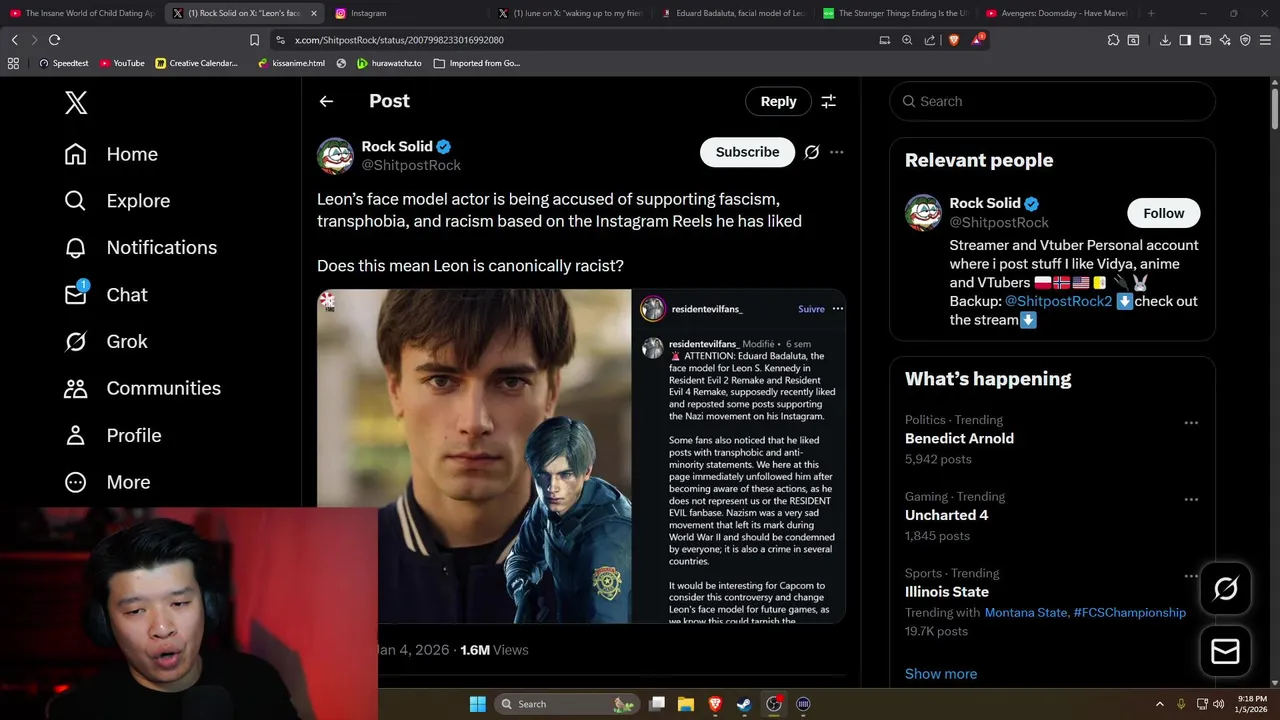Open Chat in the sidebar
Viewport: 1280px width, 720px height.
tap(105, 295)
